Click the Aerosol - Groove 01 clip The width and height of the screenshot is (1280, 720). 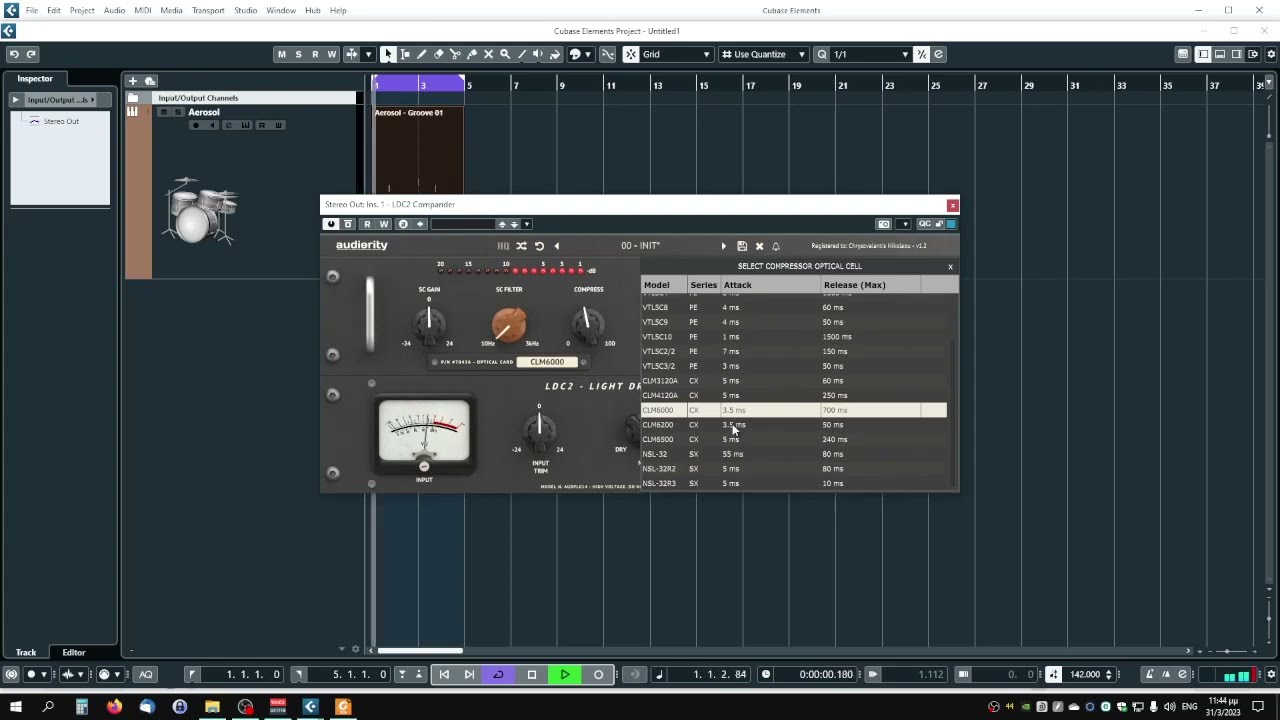pyautogui.click(x=418, y=149)
